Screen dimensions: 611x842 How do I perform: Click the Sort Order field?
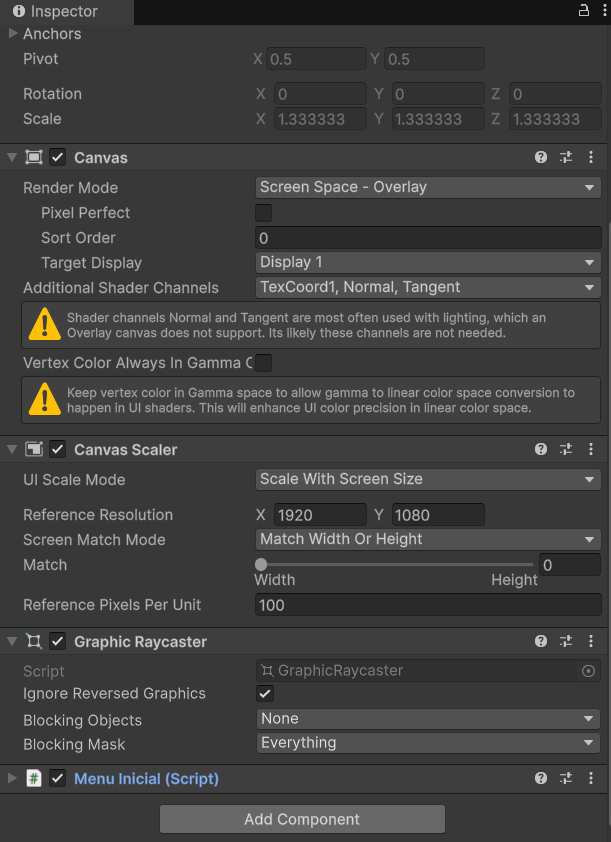pyautogui.click(x=428, y=238)
